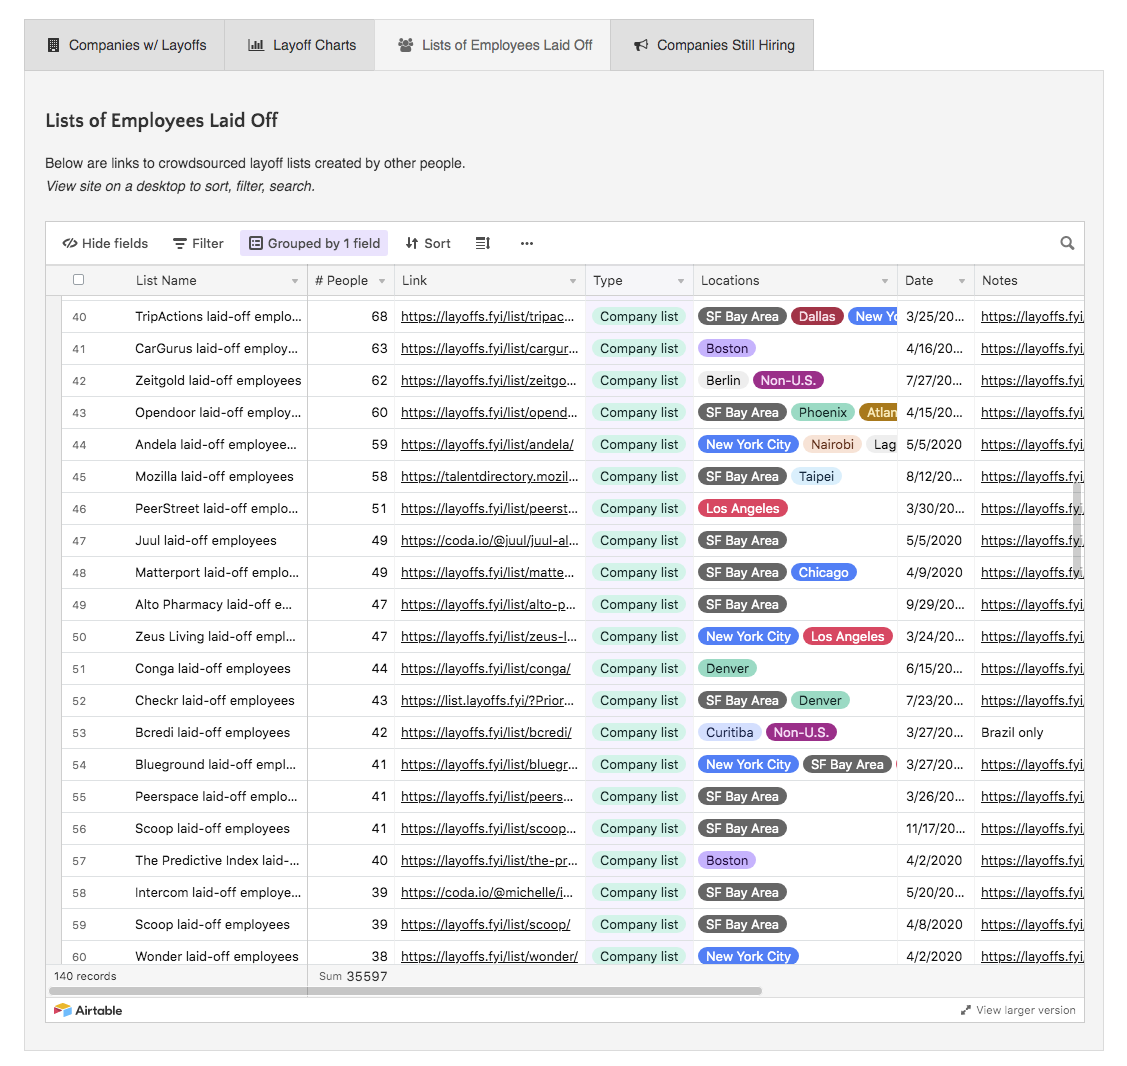Follow the Bcredi list link
The height and width of the screenshot is (1066, 1127).
(x=487, y=732)
